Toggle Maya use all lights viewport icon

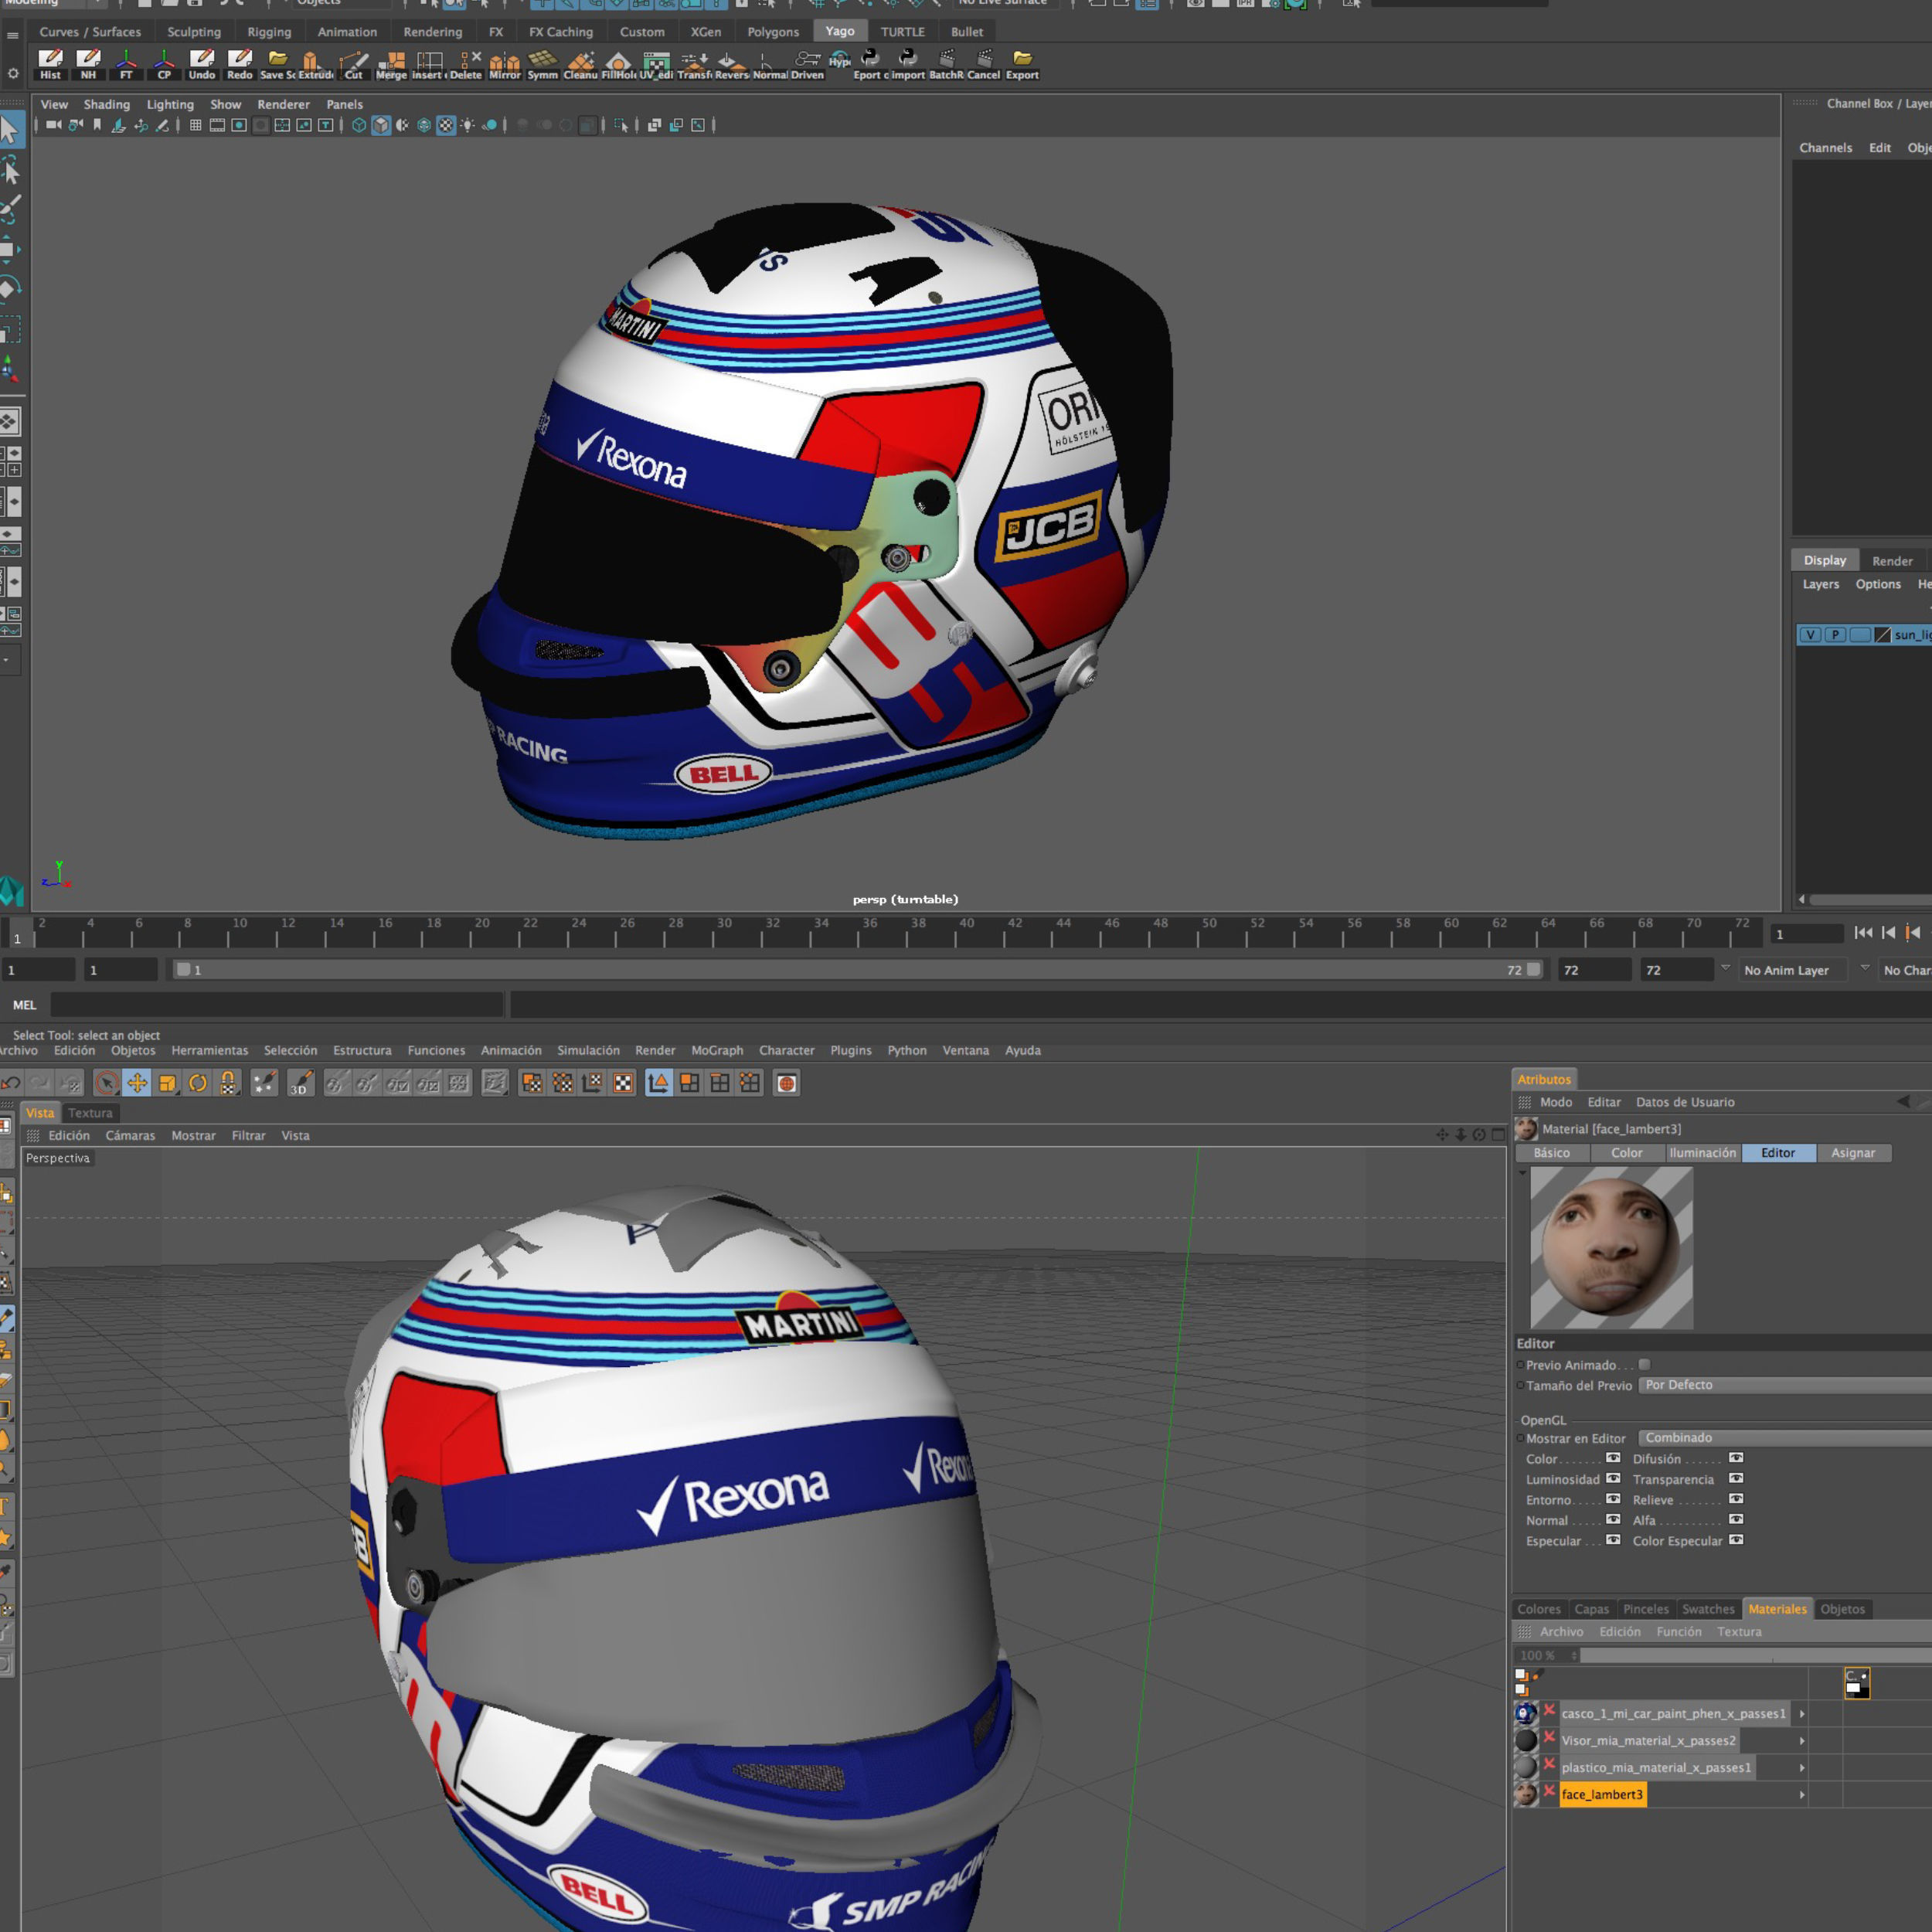tap(468, 125)
